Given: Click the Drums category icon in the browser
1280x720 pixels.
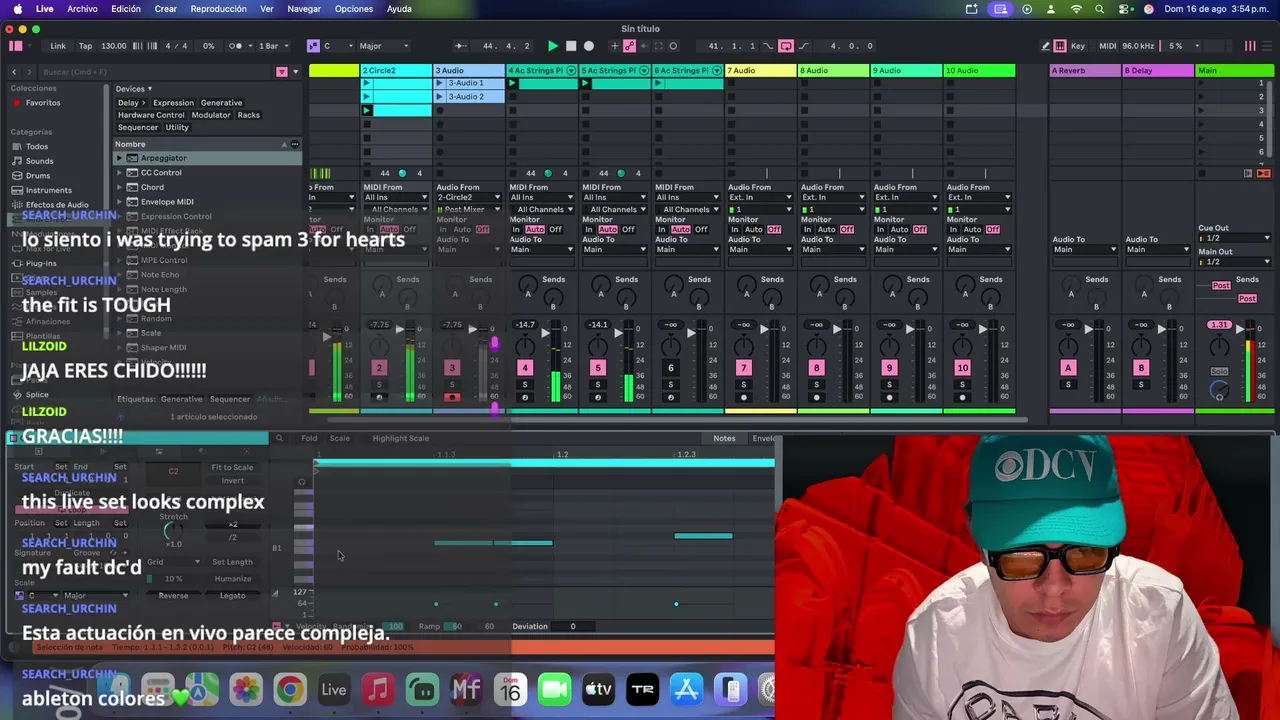Looking at the screenshot, I should click(17, 176).
